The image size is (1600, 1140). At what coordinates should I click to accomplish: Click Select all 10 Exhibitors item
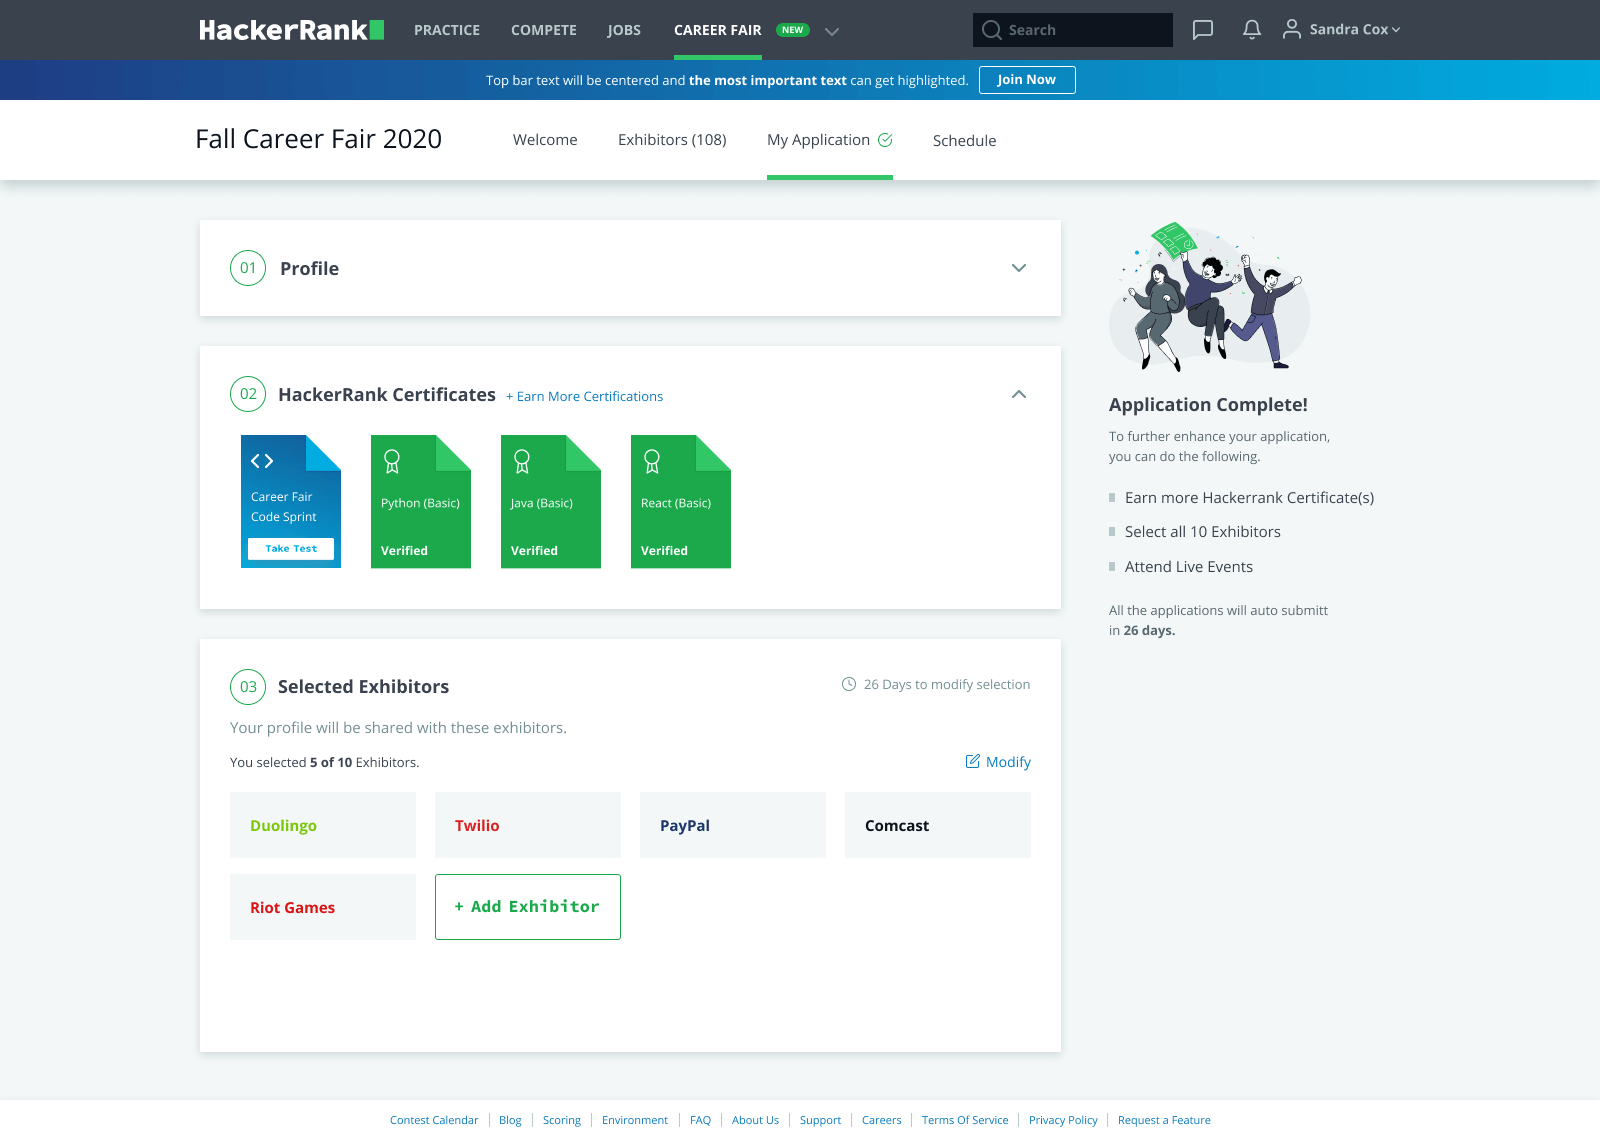click(1203, 532)
